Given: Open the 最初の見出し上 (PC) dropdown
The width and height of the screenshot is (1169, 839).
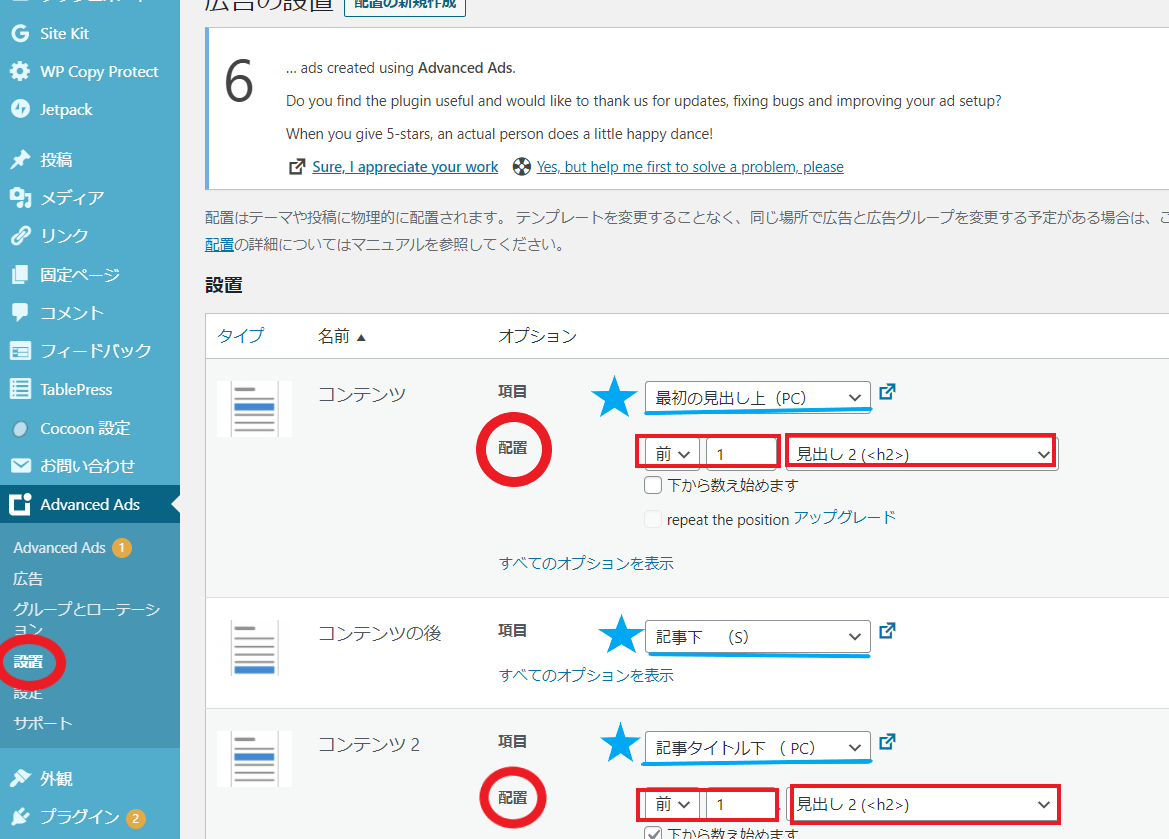Looking at the screenshot, I should (x=757, y=397).
